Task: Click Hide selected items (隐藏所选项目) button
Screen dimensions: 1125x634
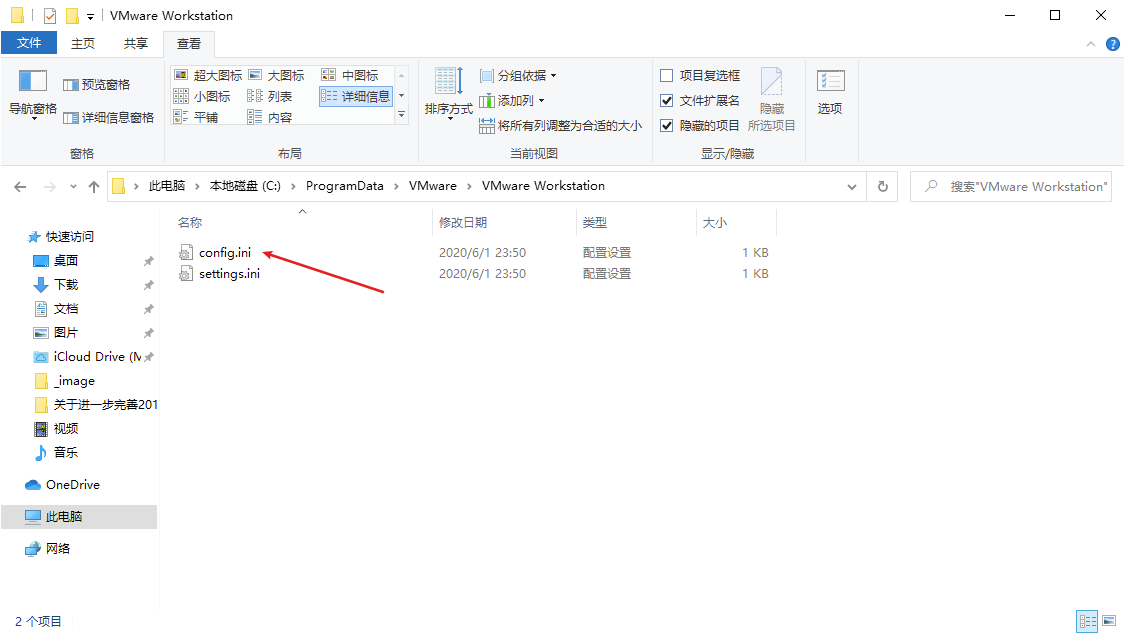Action: 771,99
